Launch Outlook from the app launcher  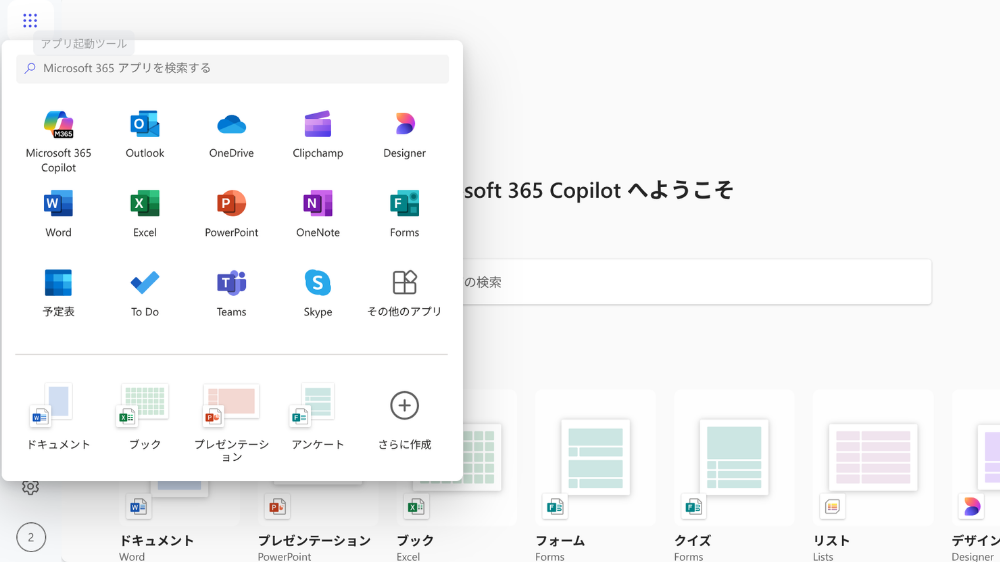point(145,135)
